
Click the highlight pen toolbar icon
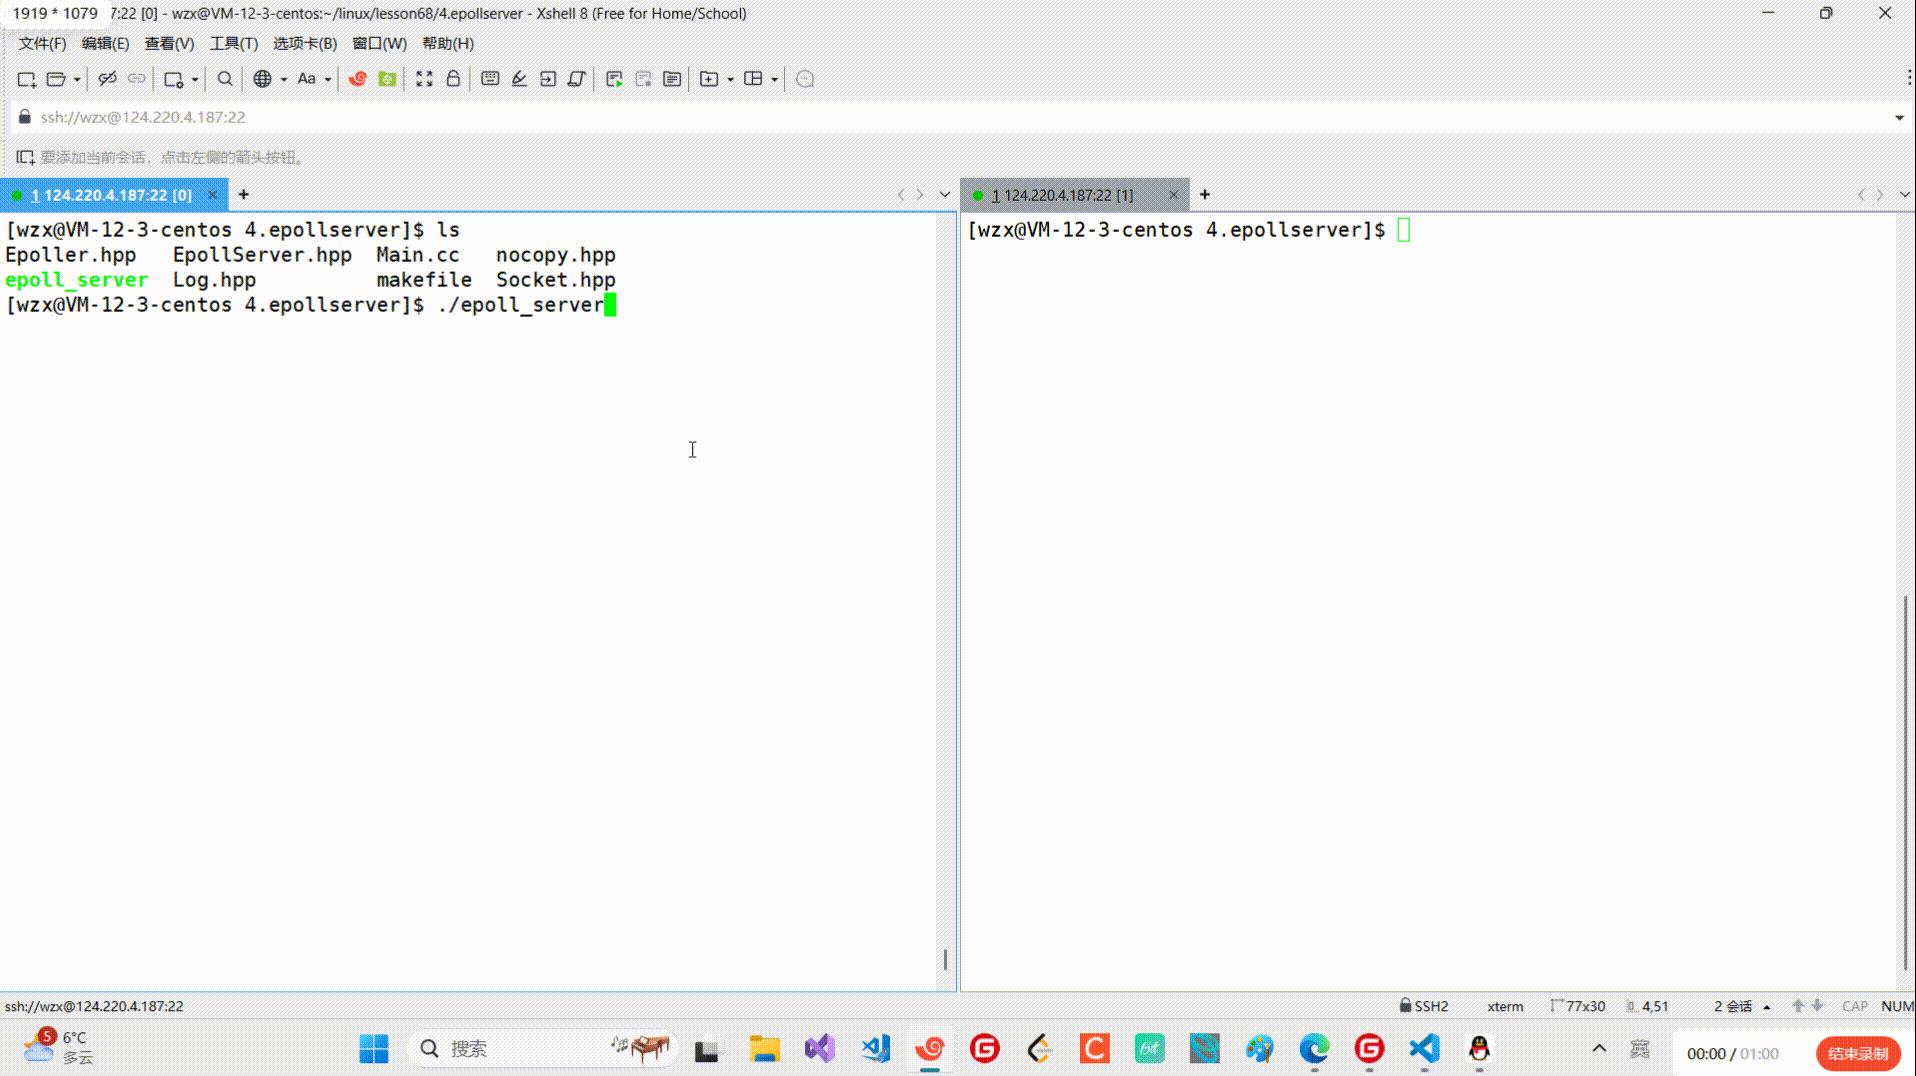click(519, 79)
